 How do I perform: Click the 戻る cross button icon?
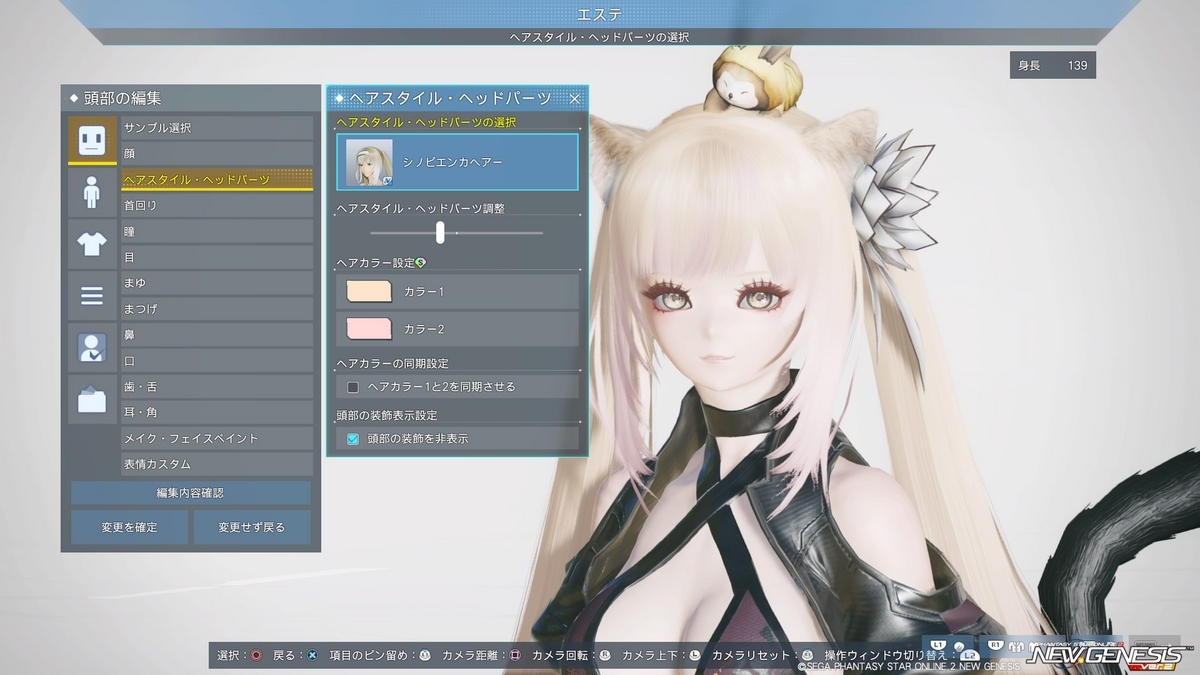coord(312,655)
